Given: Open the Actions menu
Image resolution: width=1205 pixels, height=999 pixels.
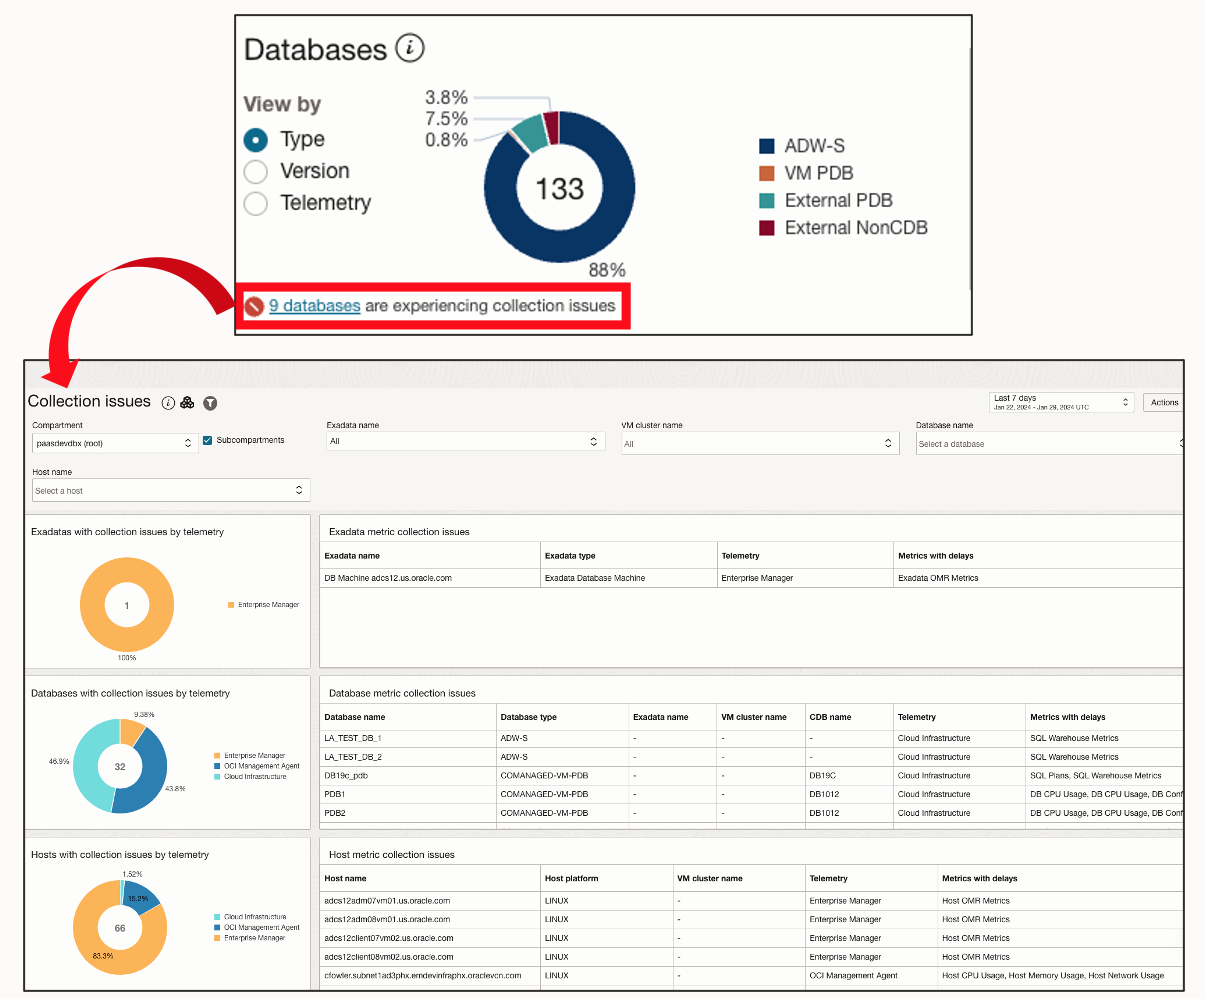Looking at the screenshot, I should (1164, 402).
